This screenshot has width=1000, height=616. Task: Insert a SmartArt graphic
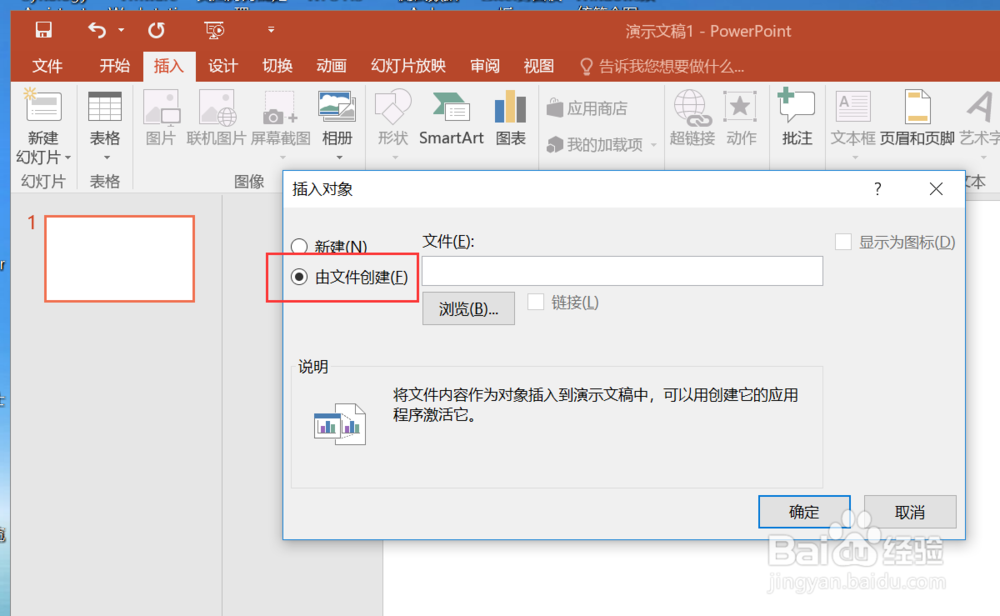coord(451,117)
